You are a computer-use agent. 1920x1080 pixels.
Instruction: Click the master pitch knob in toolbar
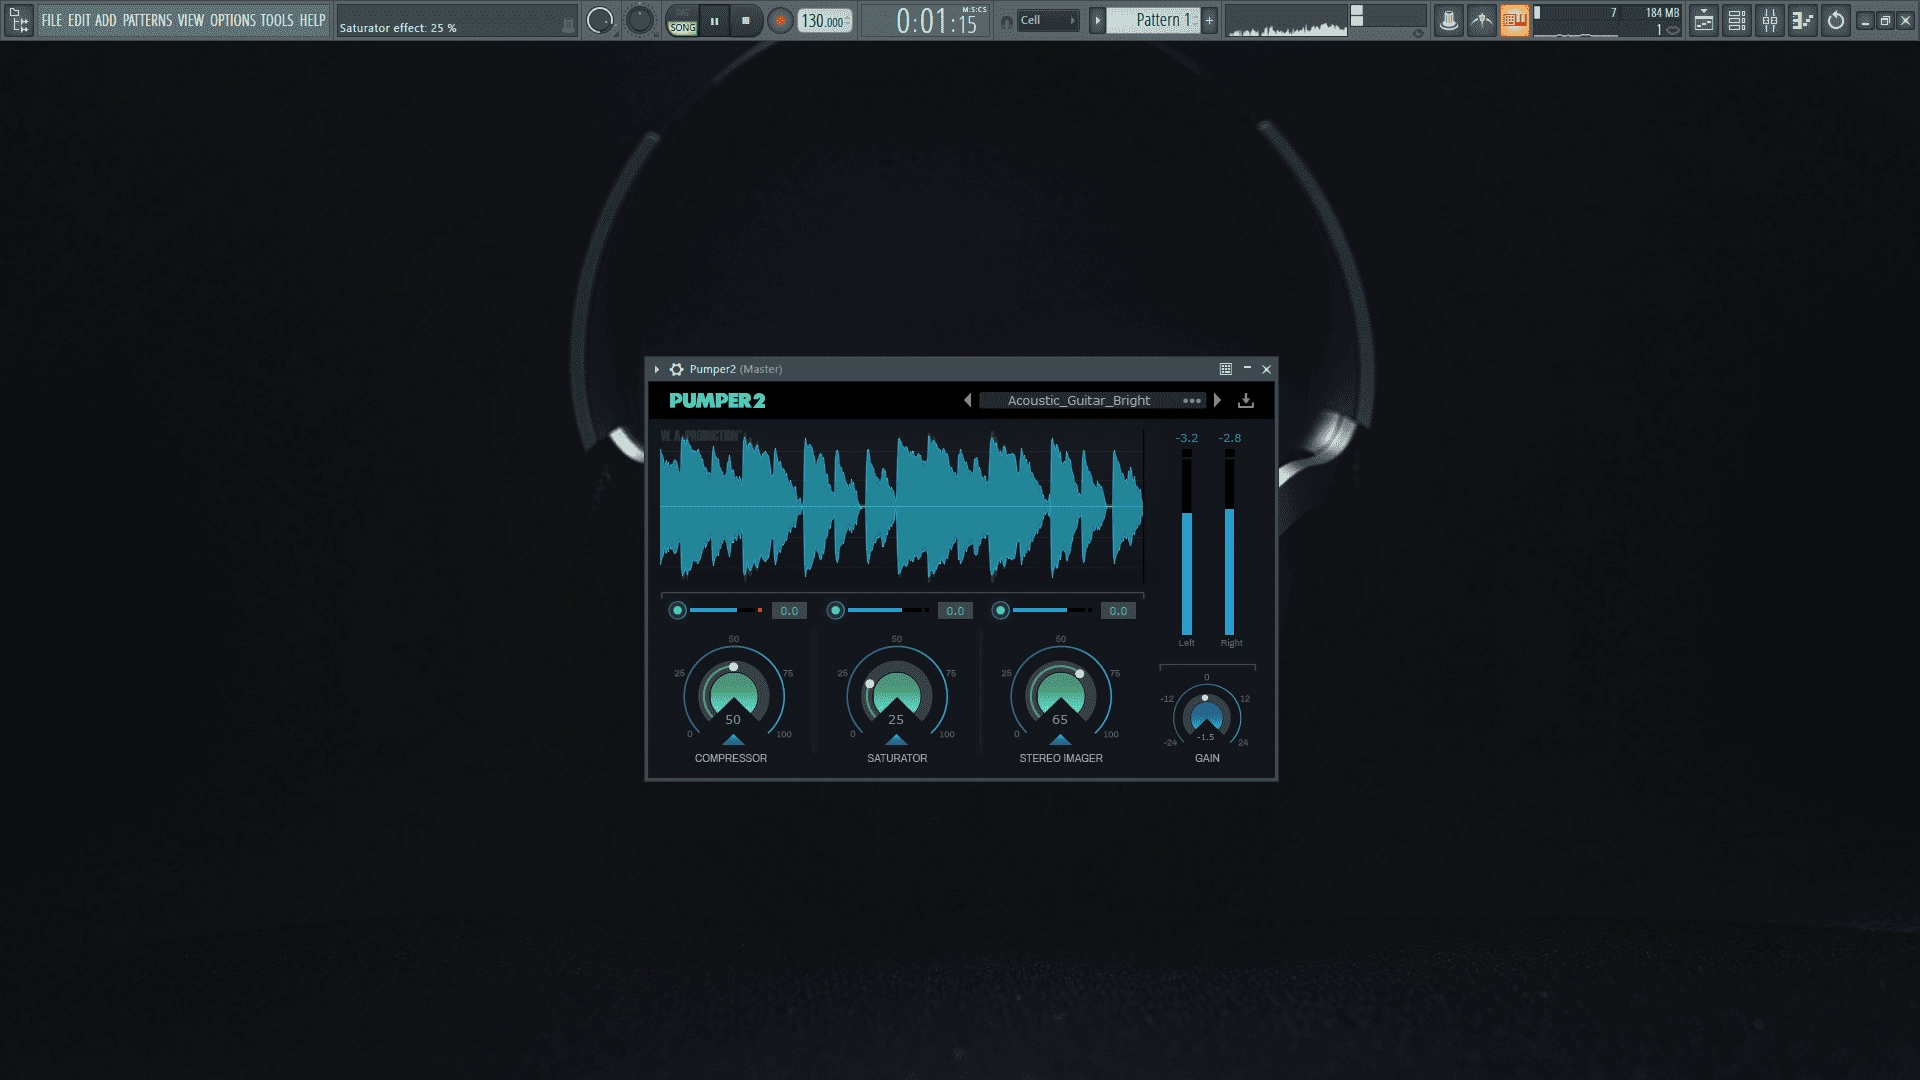tap(639, 20)
